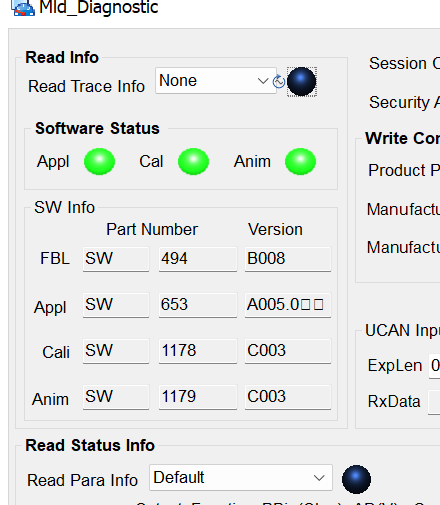The height and width of the screenshot is (505, 440).
Task: Click the refresh icon beside None dropdown
Action: click(279, 81)
